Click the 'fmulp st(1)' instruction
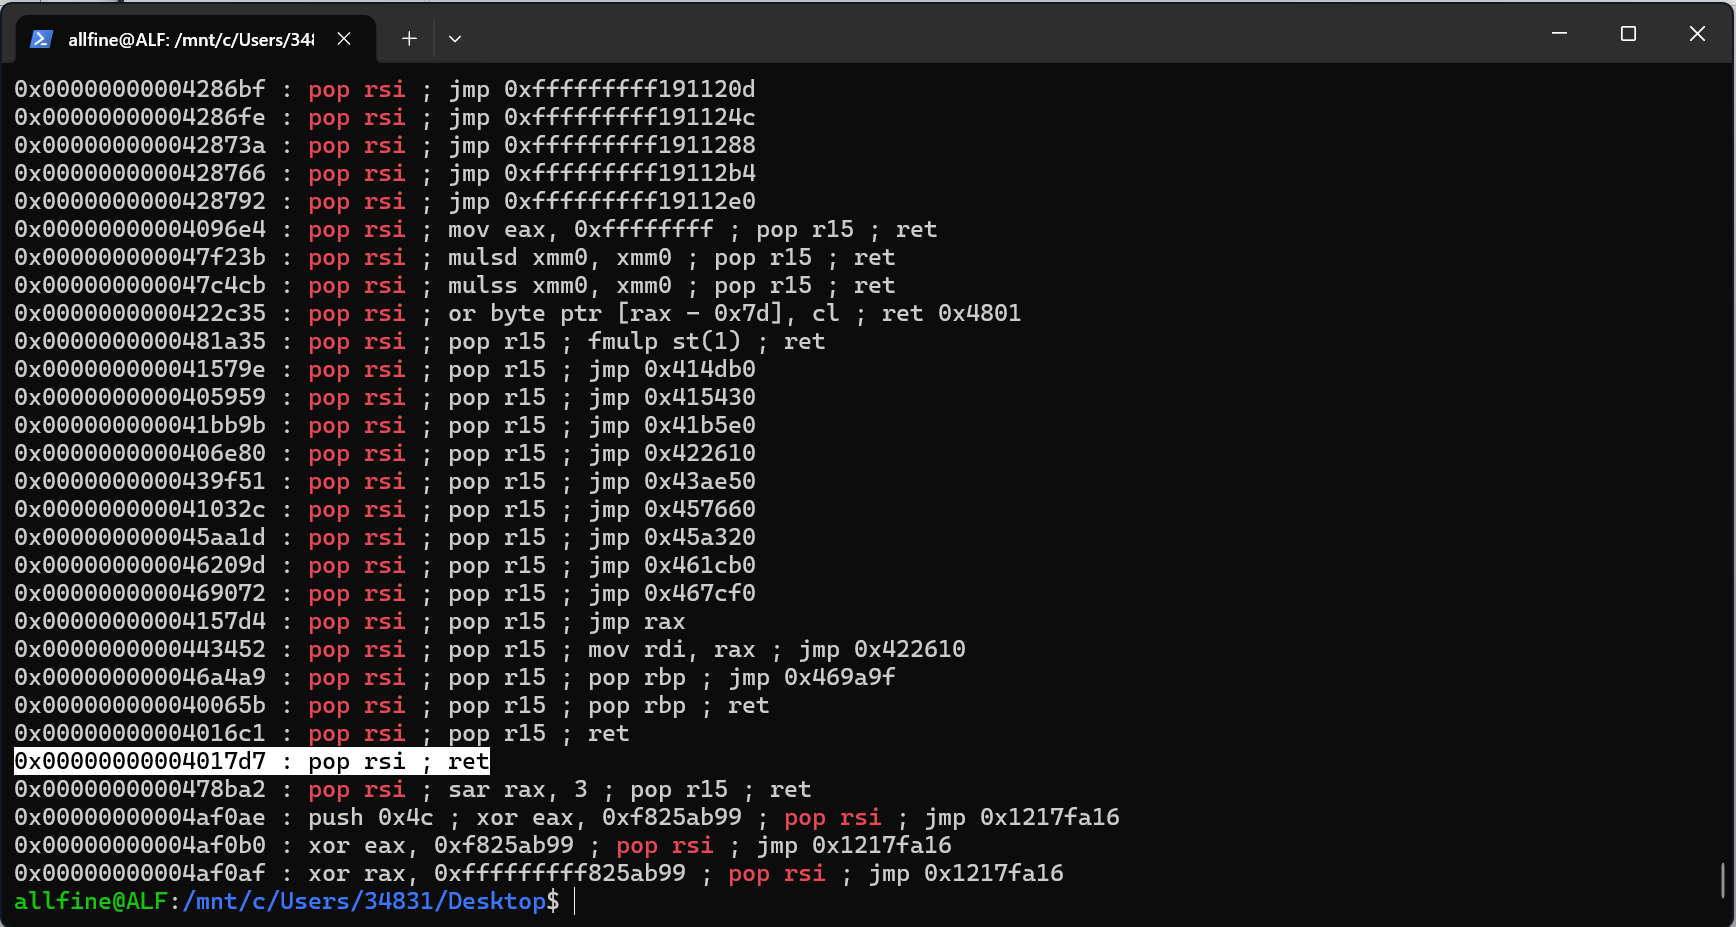This screenshot has height=927, width=1736. pos(665,341)
